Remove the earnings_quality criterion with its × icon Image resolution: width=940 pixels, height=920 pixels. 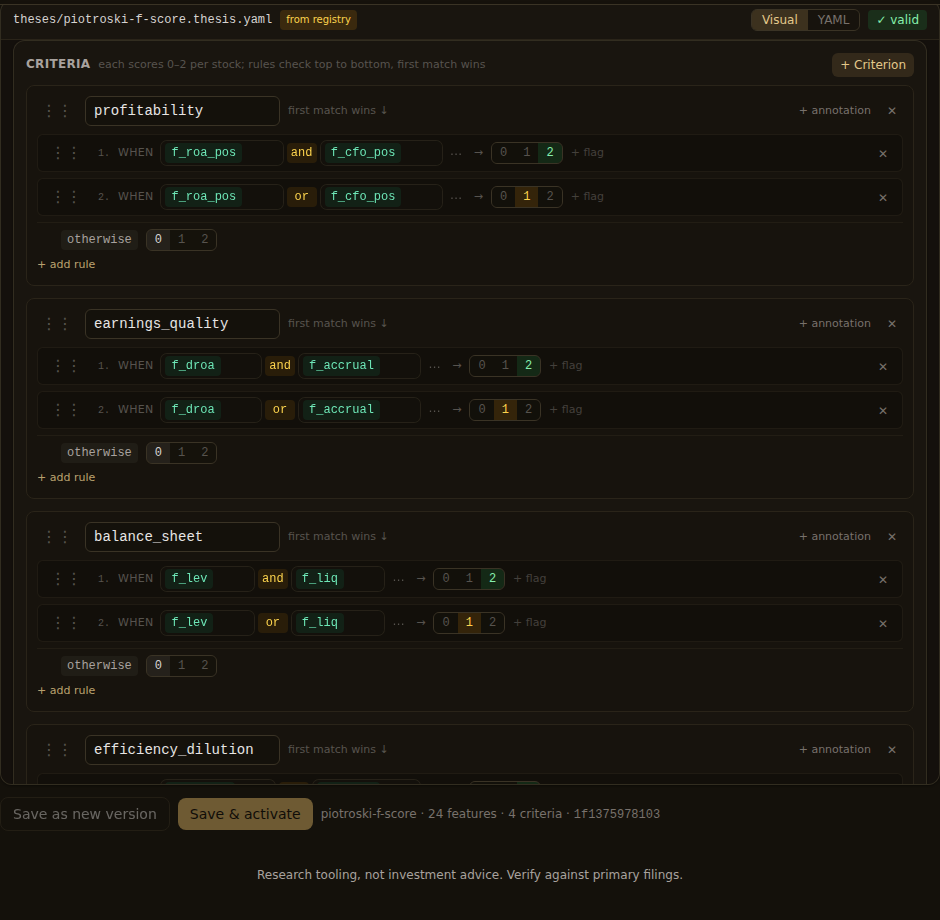pyautogui.click(x=892, y=324)
